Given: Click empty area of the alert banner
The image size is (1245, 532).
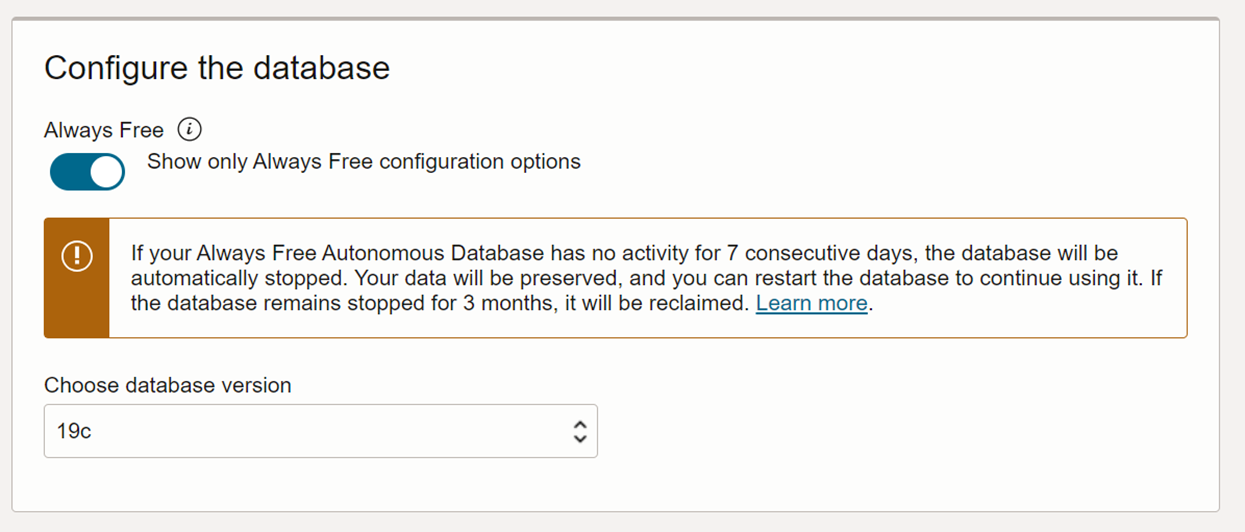Looking at the screenshot, I should click(1030, 318).
